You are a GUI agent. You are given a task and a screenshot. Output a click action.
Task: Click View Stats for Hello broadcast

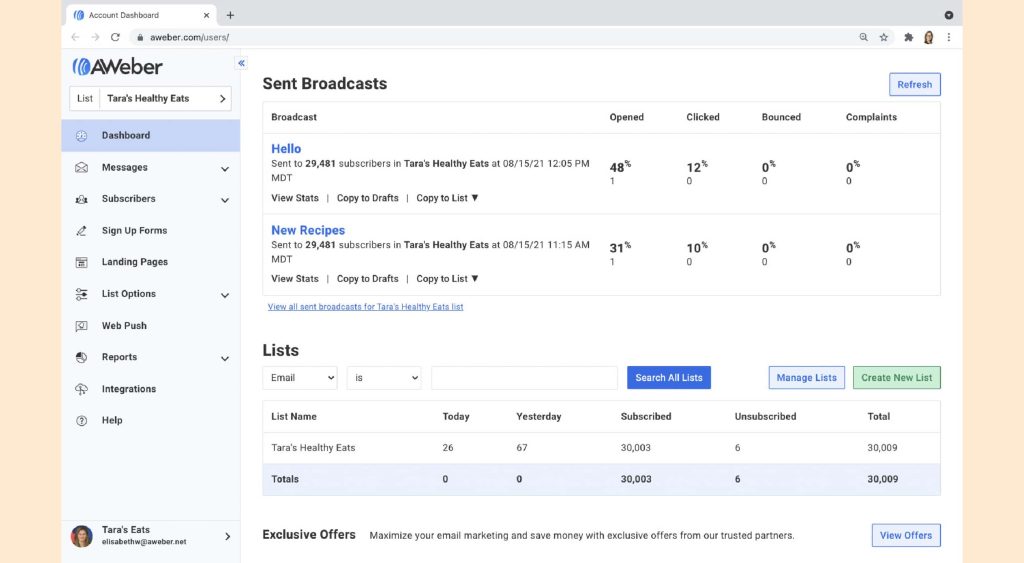pyautogui.click(x=295, y=198)
